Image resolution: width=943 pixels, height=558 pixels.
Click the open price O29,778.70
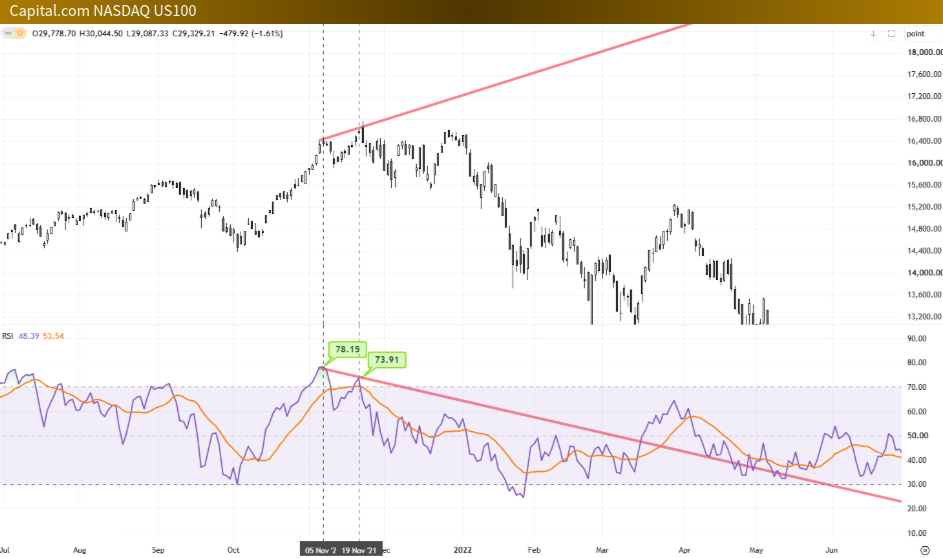(x=54, y=34)
